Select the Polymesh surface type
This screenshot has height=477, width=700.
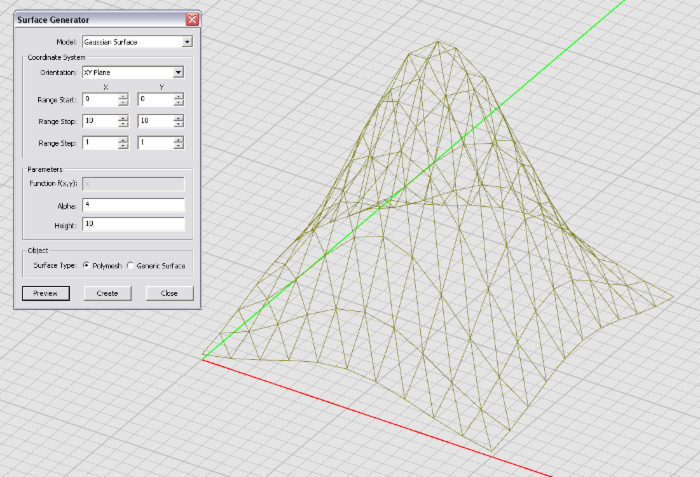87,266
